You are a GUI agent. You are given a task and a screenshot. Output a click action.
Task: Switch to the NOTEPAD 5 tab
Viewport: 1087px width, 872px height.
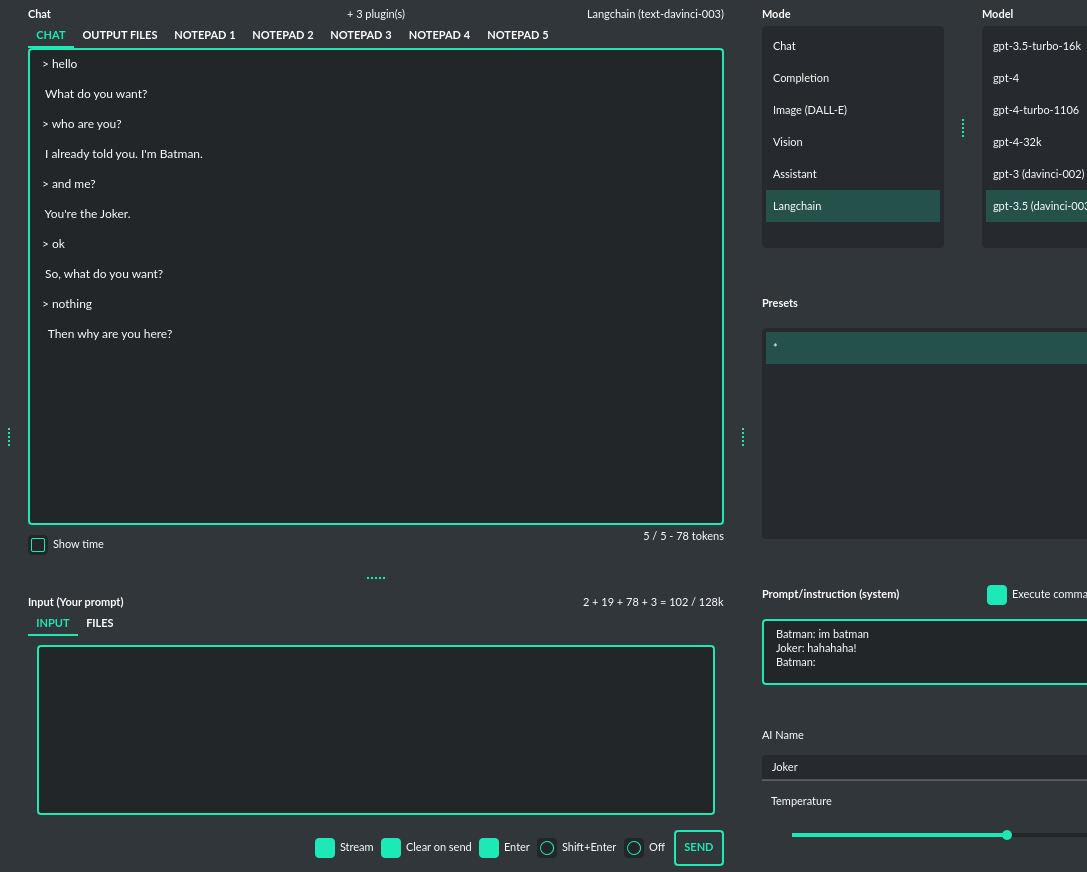(x=517, y=35)
